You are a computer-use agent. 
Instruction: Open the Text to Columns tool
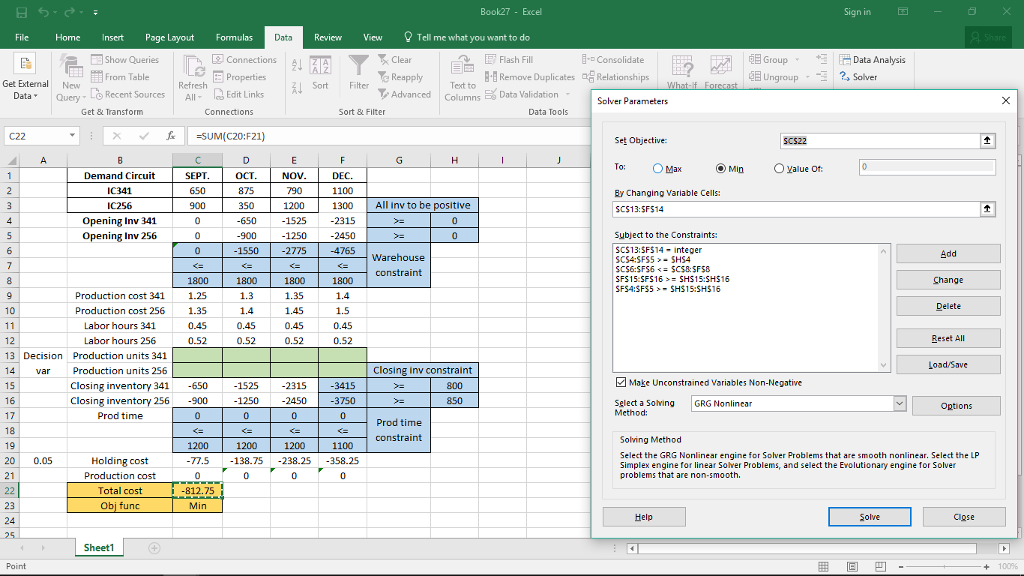(462, 68)
